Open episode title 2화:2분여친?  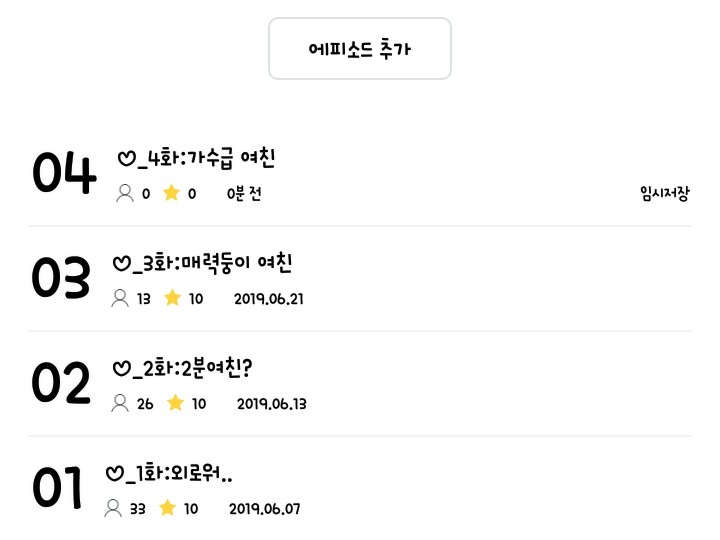click(185, 368)
